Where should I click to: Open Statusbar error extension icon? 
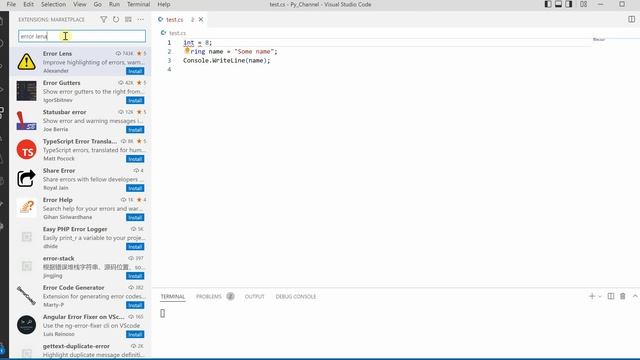point(27,120)
